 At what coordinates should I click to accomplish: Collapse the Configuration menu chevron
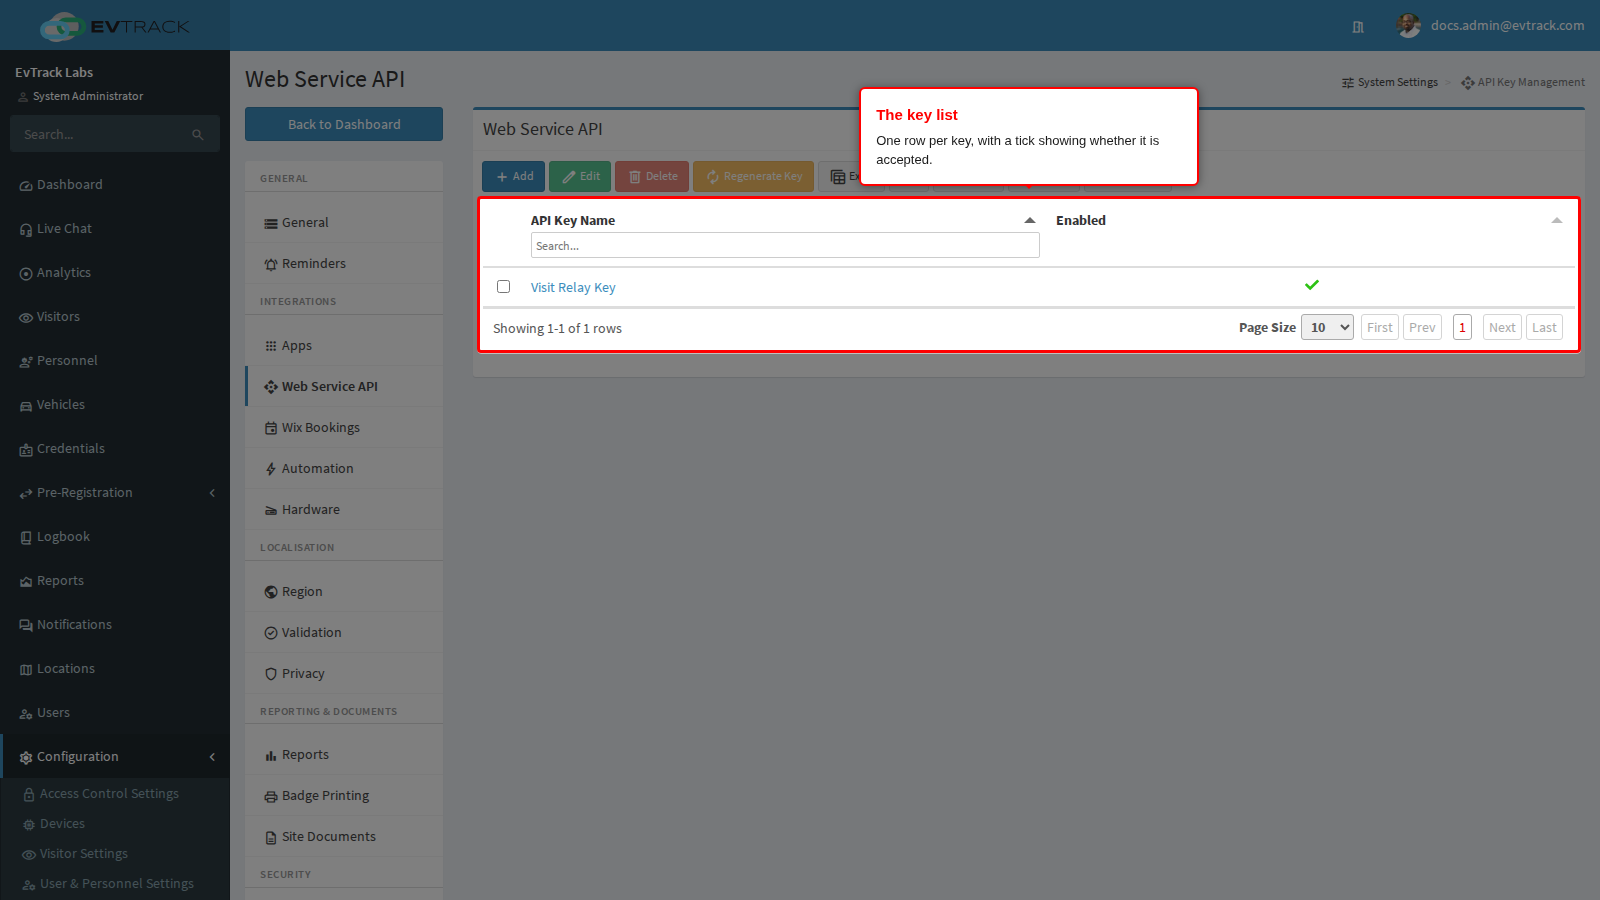(212, 757)
